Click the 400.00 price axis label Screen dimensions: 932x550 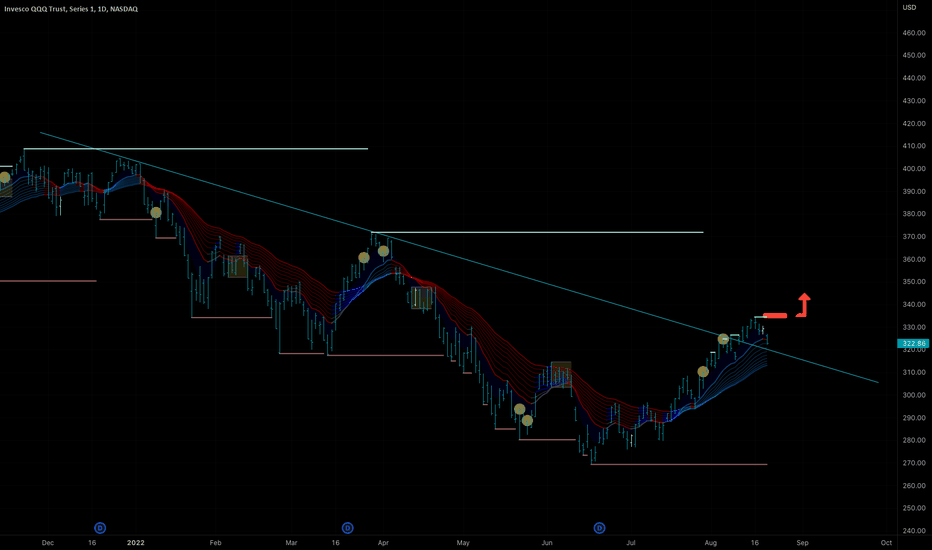pos(914,169)
